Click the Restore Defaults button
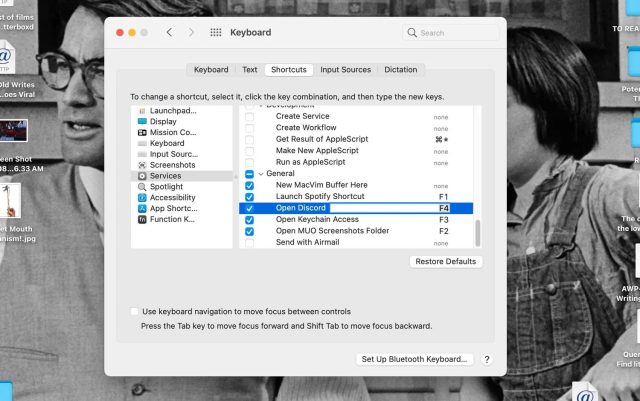Viewport: 640px width, 401px height. click(446, 261)
